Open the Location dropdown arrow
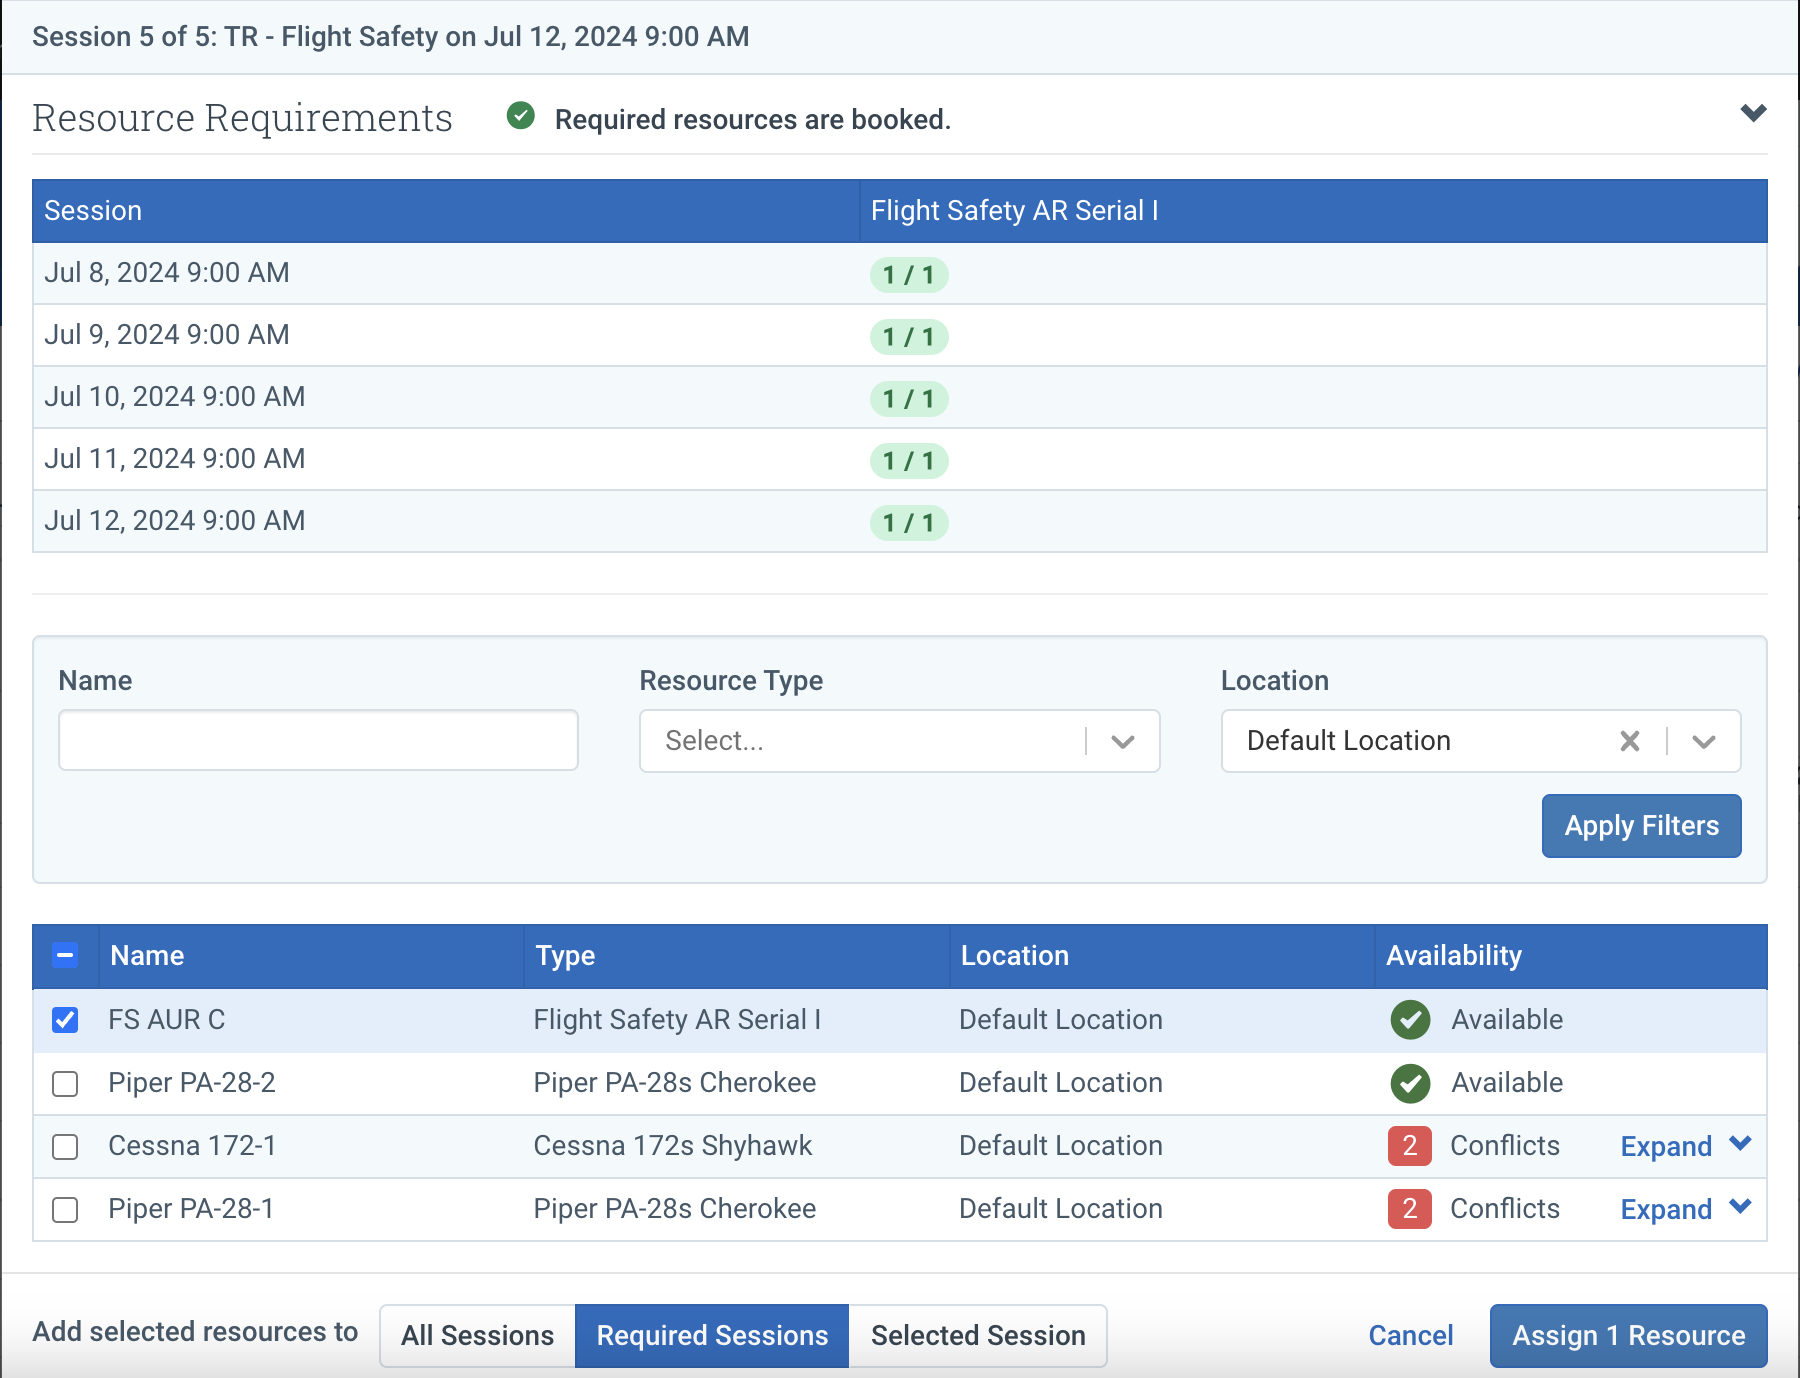This screenshot has height=1378, width=1800. (1704, 741)
